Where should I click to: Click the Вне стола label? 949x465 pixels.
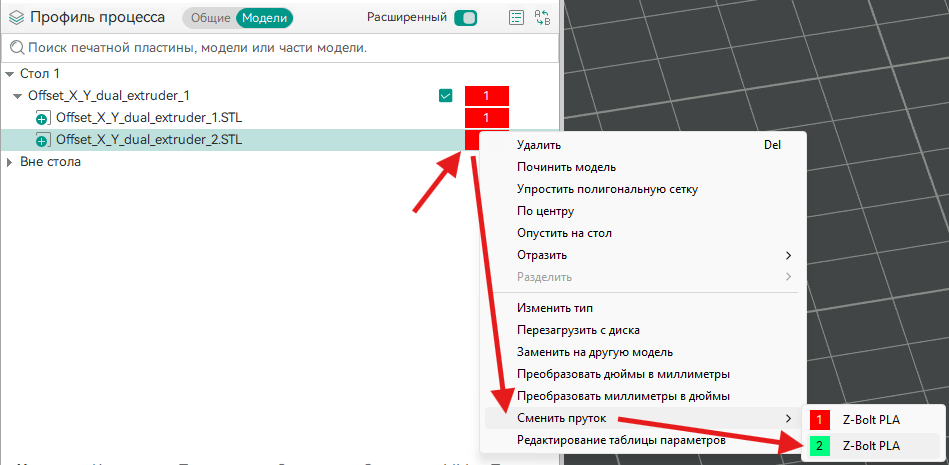50,162
